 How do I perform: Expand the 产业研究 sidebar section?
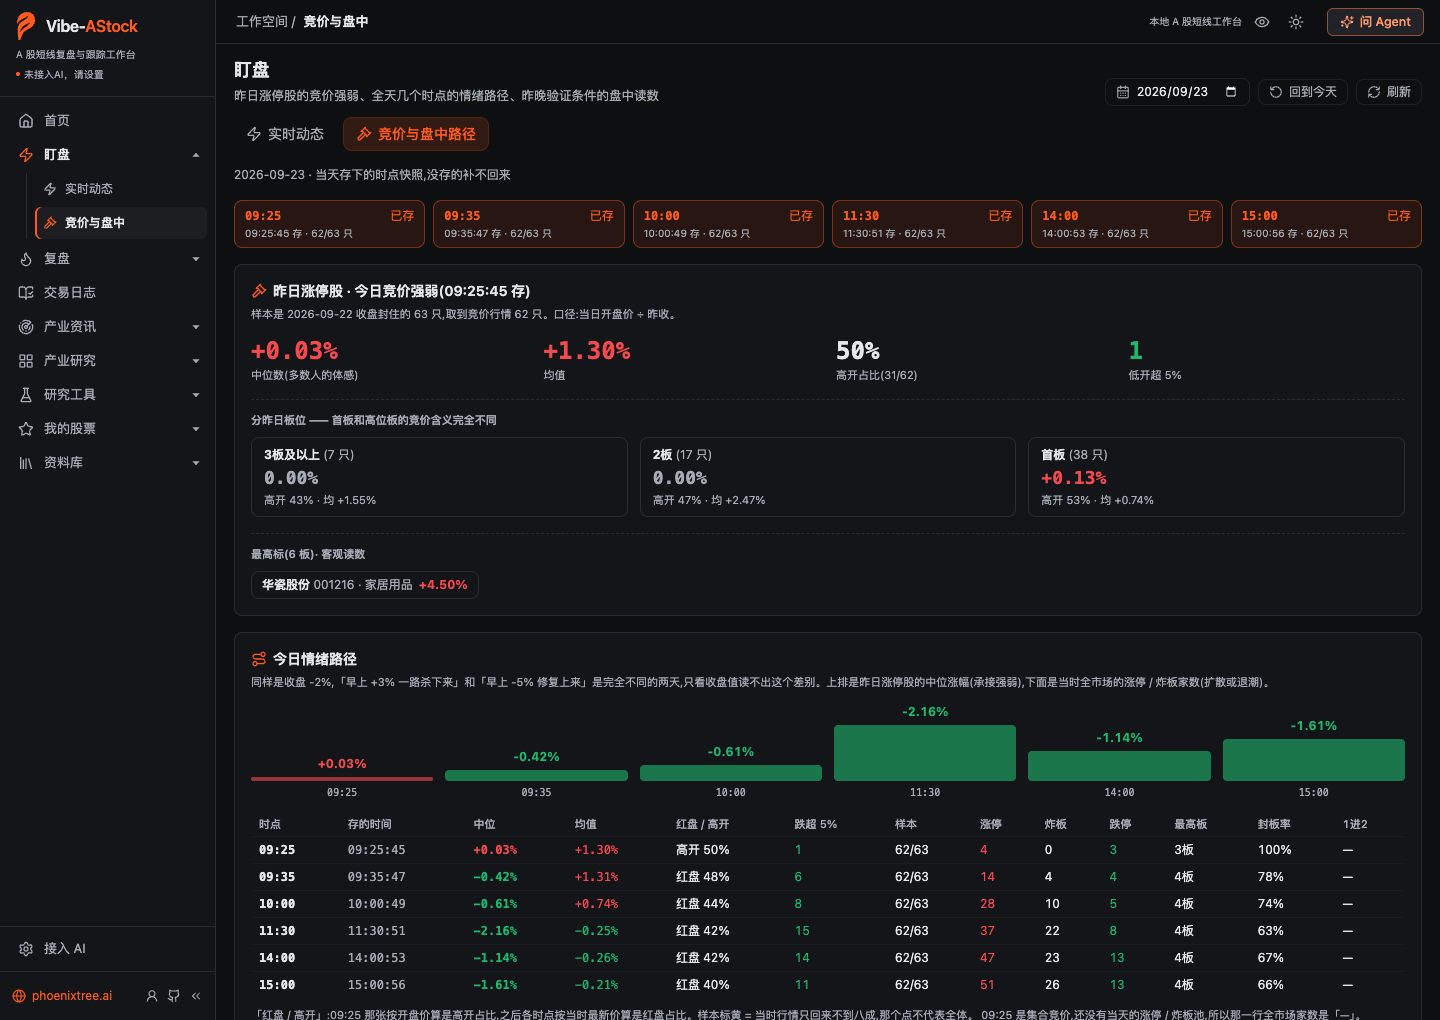[196, 361]
